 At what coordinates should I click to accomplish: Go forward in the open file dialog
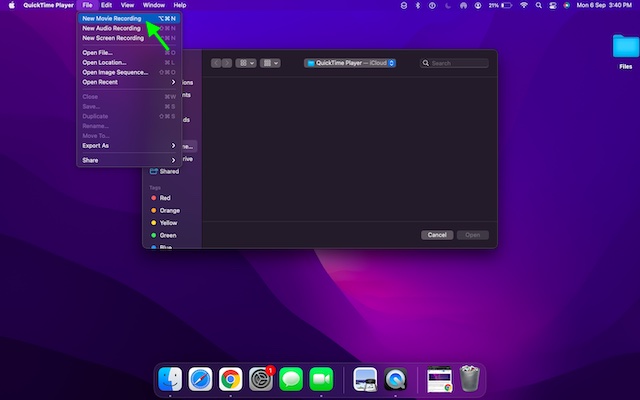(227, 63)
